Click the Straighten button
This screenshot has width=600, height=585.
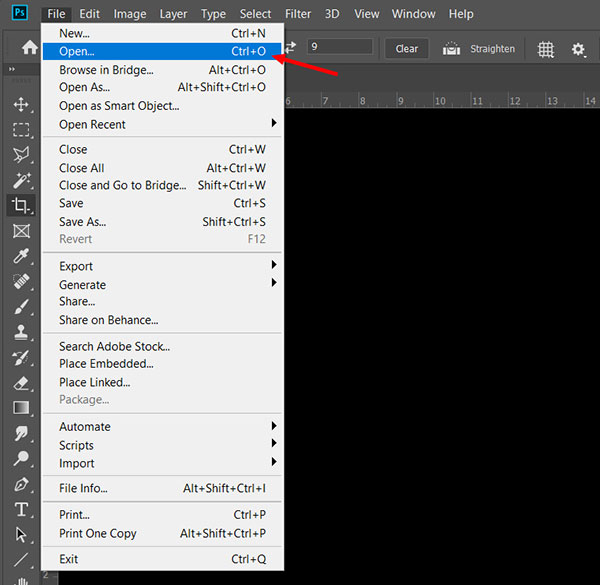479,49
